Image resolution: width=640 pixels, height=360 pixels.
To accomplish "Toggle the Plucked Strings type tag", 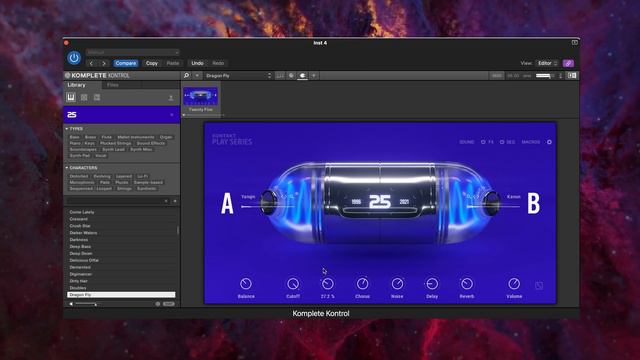I will pyautogui.click(x=116, y=143).
